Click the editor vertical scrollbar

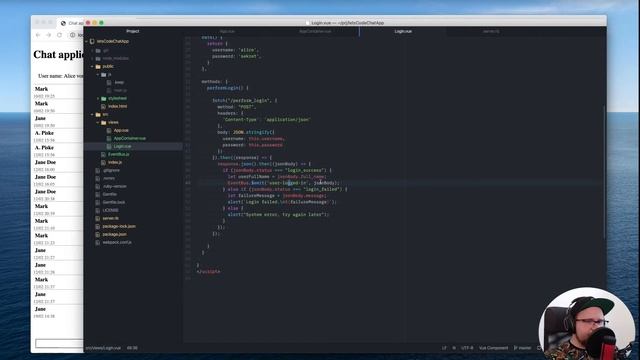604,171
